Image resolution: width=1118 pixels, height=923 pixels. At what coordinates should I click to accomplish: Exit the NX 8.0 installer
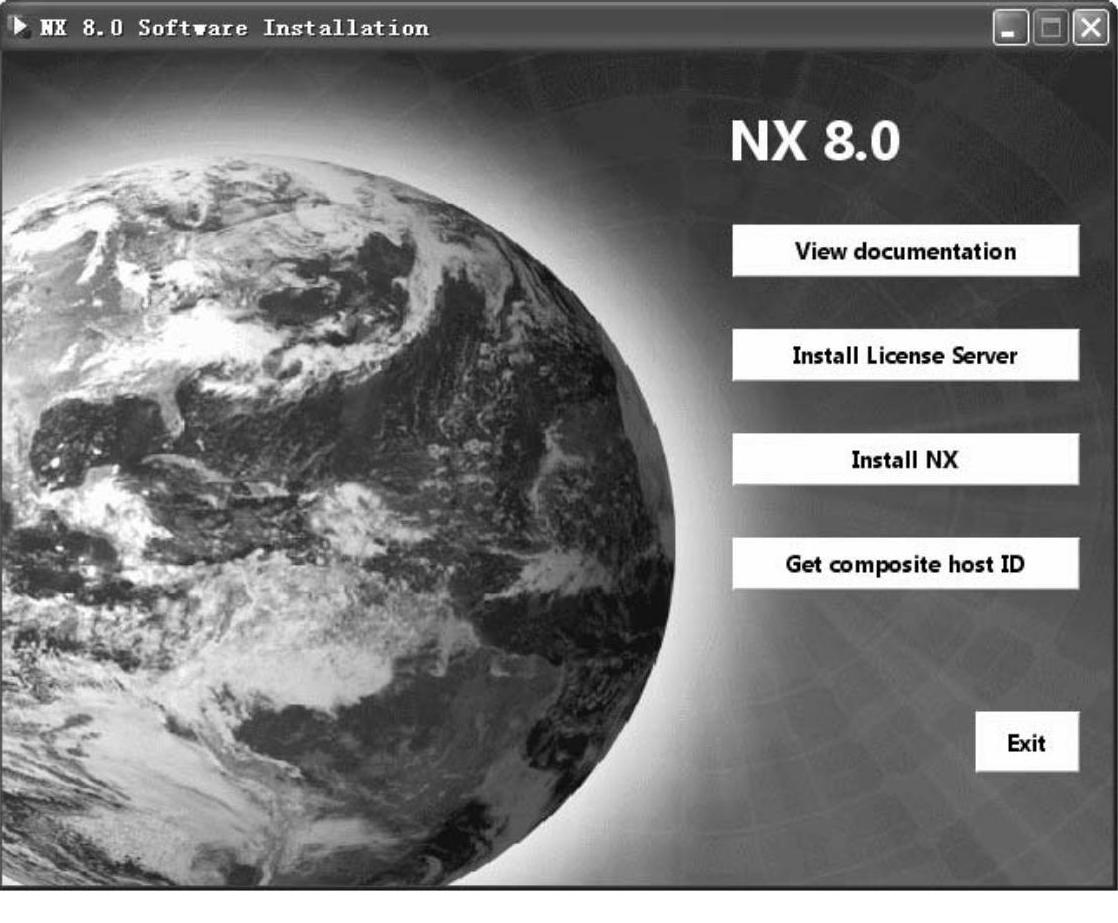1027,741
